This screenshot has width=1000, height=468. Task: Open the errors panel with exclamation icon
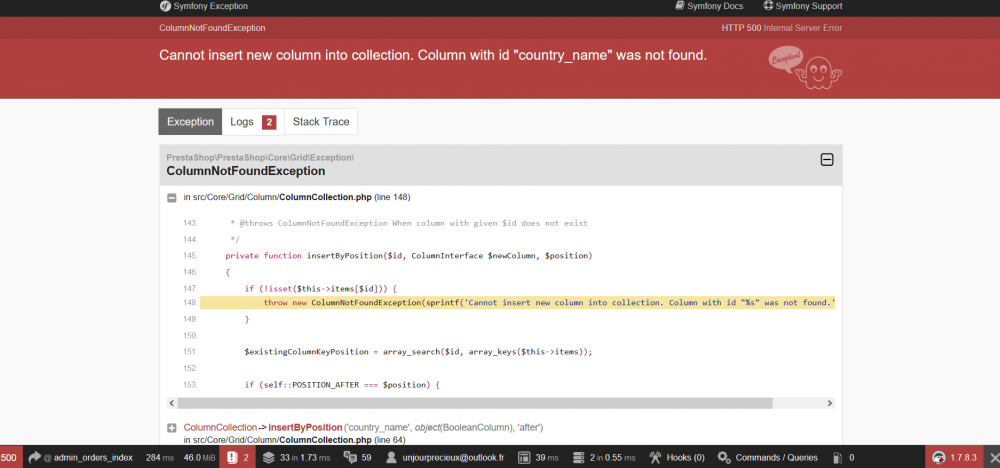(238, 457)
